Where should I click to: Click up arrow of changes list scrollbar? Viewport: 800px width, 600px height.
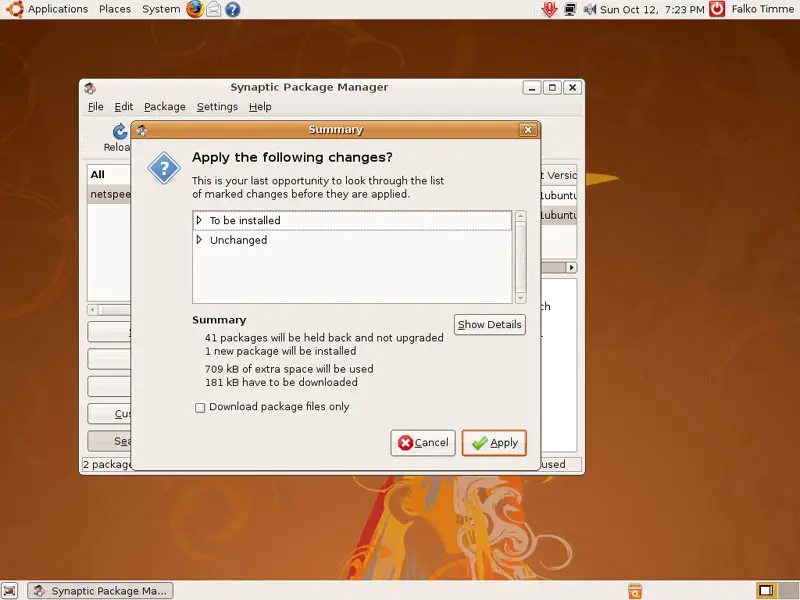pos(520,216)
